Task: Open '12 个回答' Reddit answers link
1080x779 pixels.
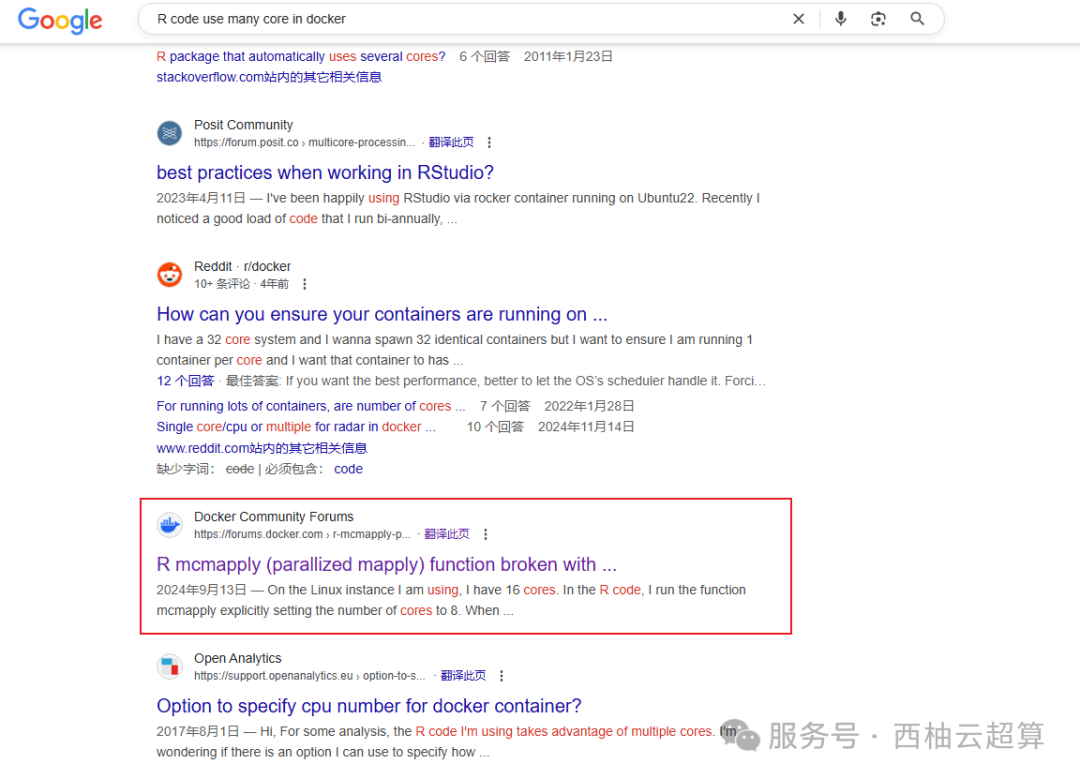Action: pyautogui.click(x=185, y=381)
